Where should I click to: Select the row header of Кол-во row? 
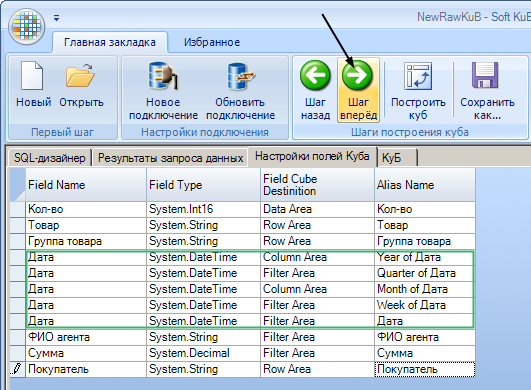coord(18,209)
